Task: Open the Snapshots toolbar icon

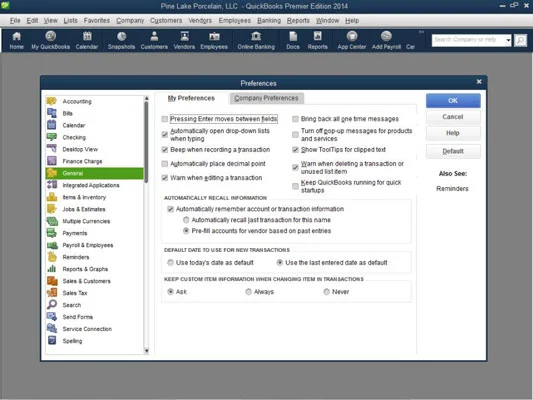Action: click(x=121, y=40)
